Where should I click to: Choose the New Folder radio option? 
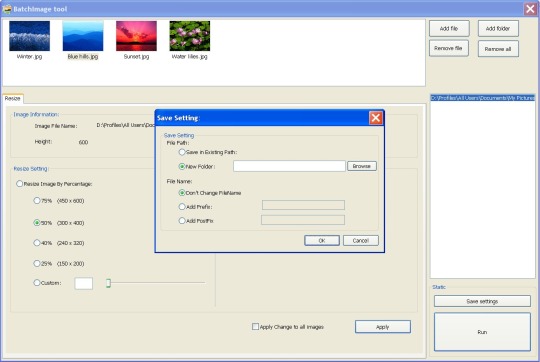point(182,166)
